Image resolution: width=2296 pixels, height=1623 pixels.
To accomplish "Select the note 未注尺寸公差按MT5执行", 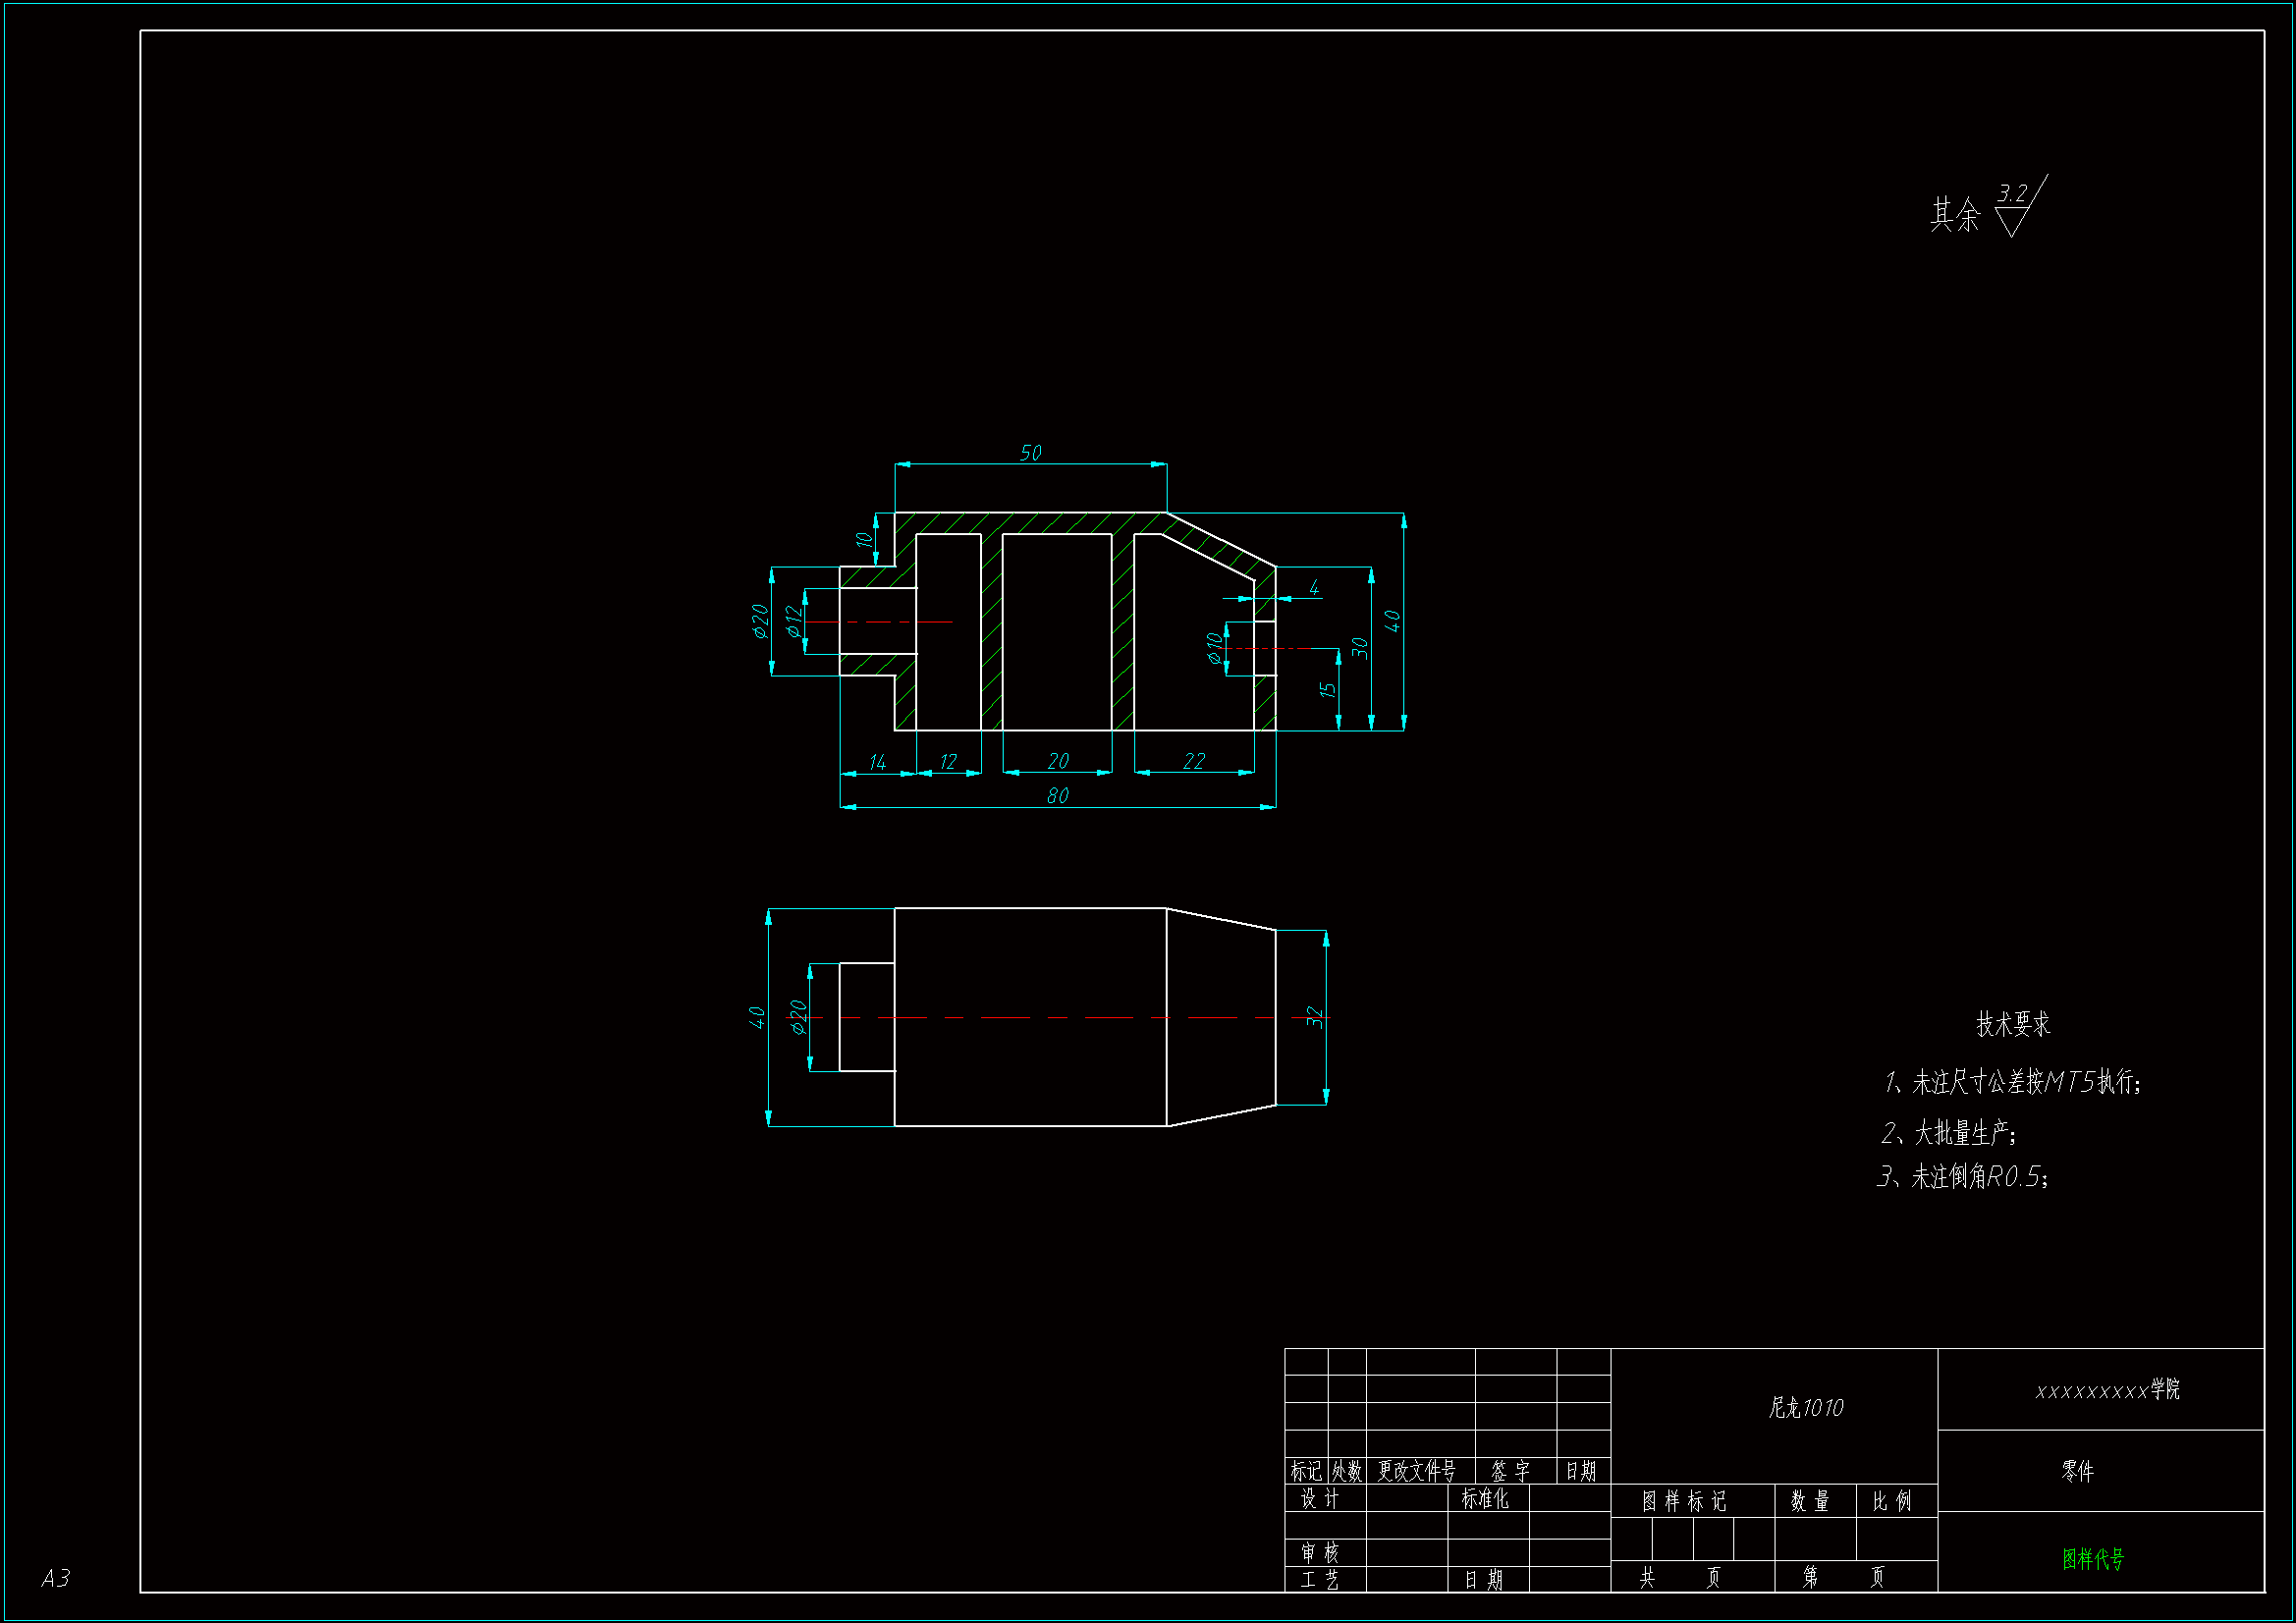I will [x=2012, y=1082].
